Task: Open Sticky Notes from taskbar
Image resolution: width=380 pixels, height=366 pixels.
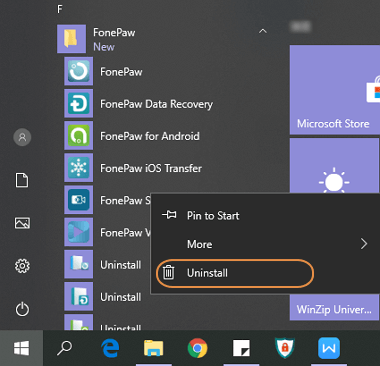Action: click(x=241, y=348)
